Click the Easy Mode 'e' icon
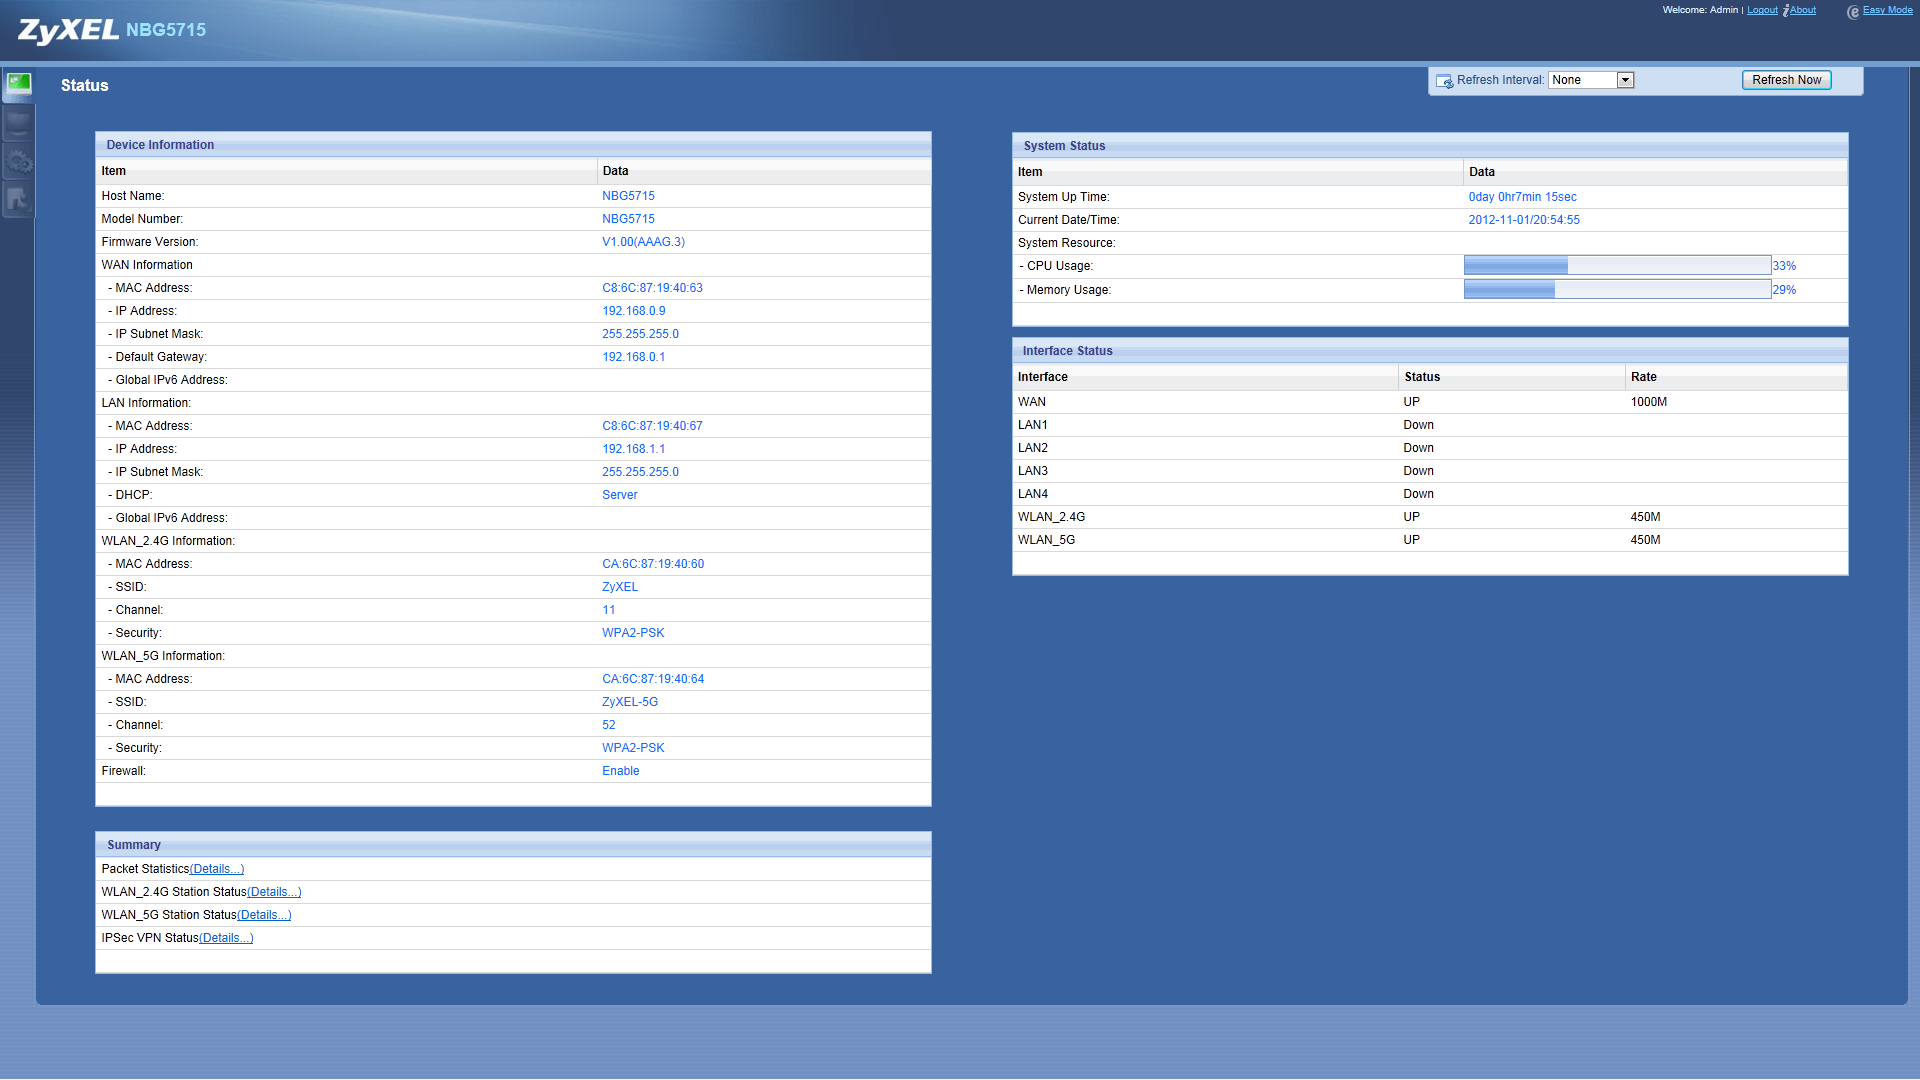 pyautogui.click(x=1853, y=12)
